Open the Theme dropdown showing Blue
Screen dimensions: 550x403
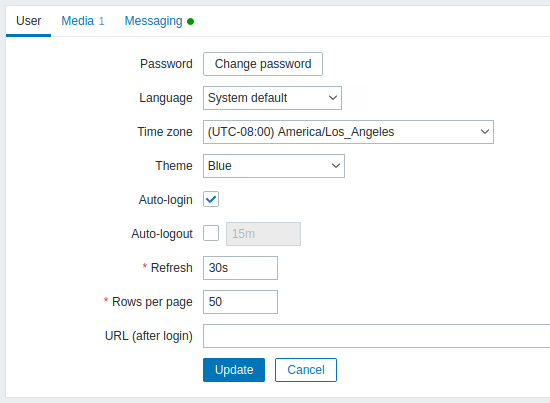274,166
